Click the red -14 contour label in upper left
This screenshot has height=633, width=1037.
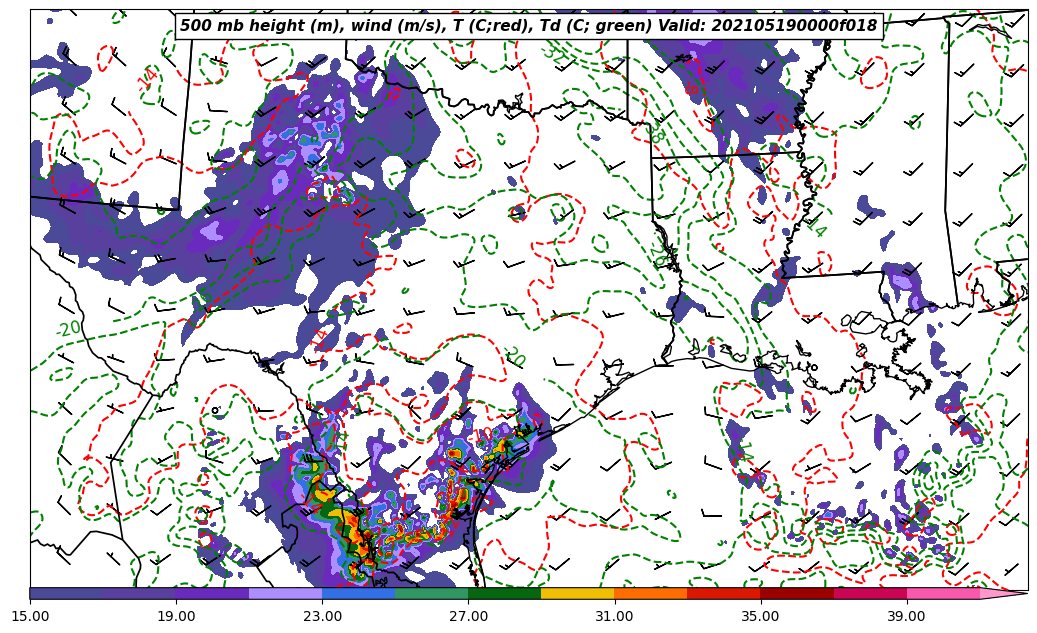[148, 78]
